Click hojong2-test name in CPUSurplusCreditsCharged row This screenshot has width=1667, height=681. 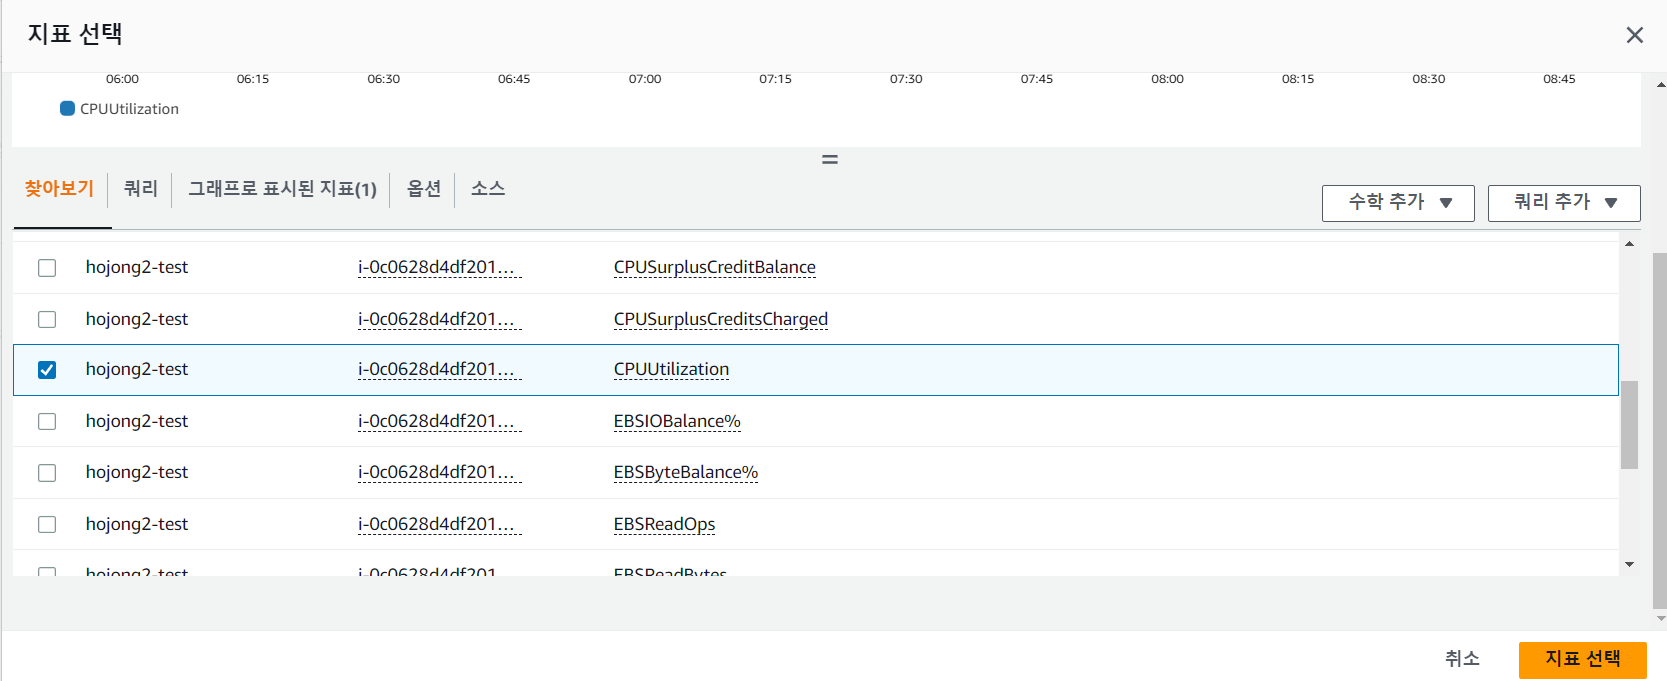point(137,319)
